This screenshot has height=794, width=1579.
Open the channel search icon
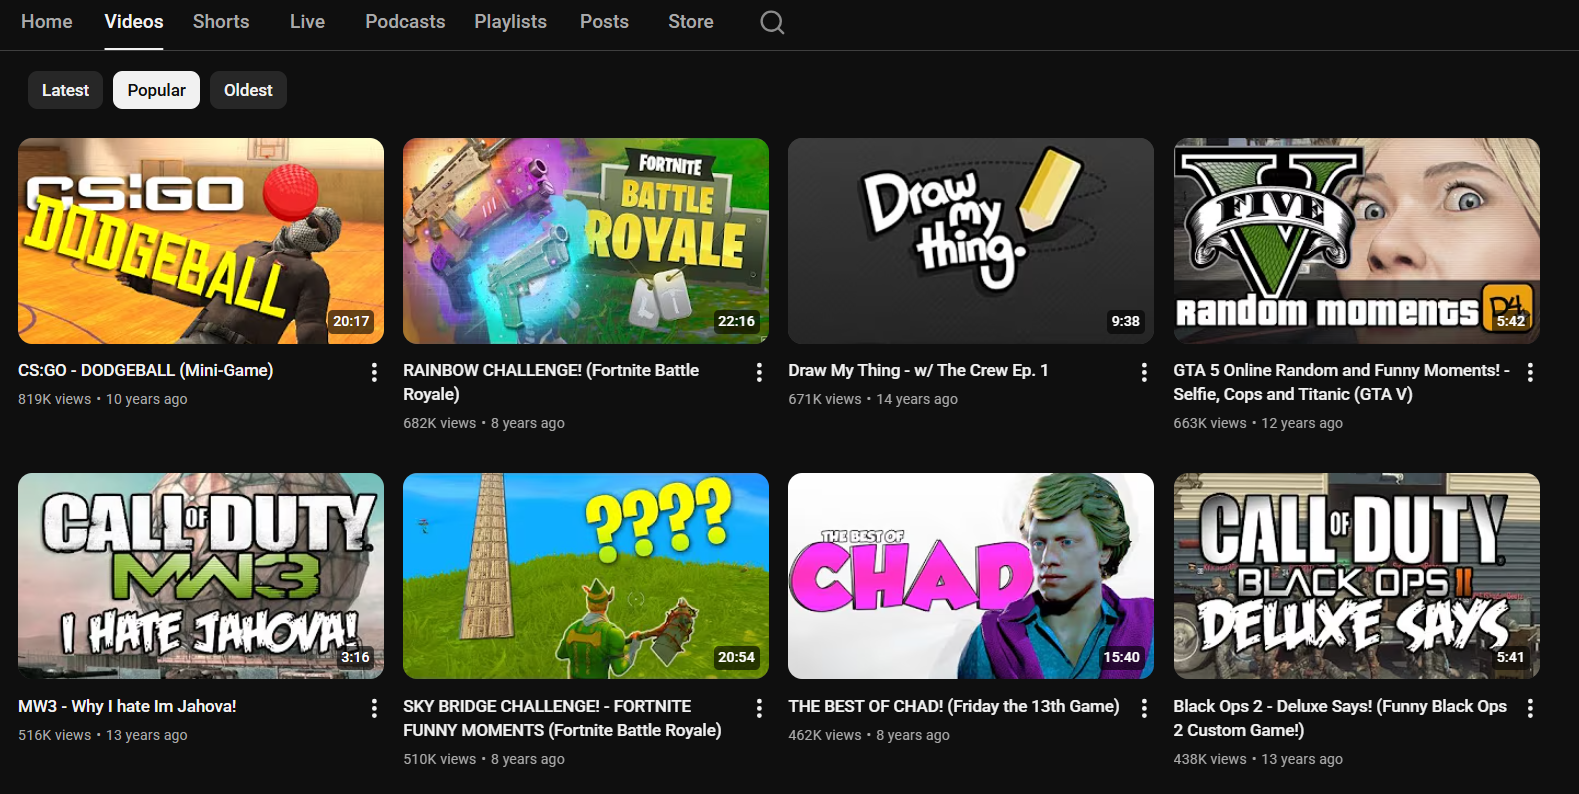tap(772, 22)
